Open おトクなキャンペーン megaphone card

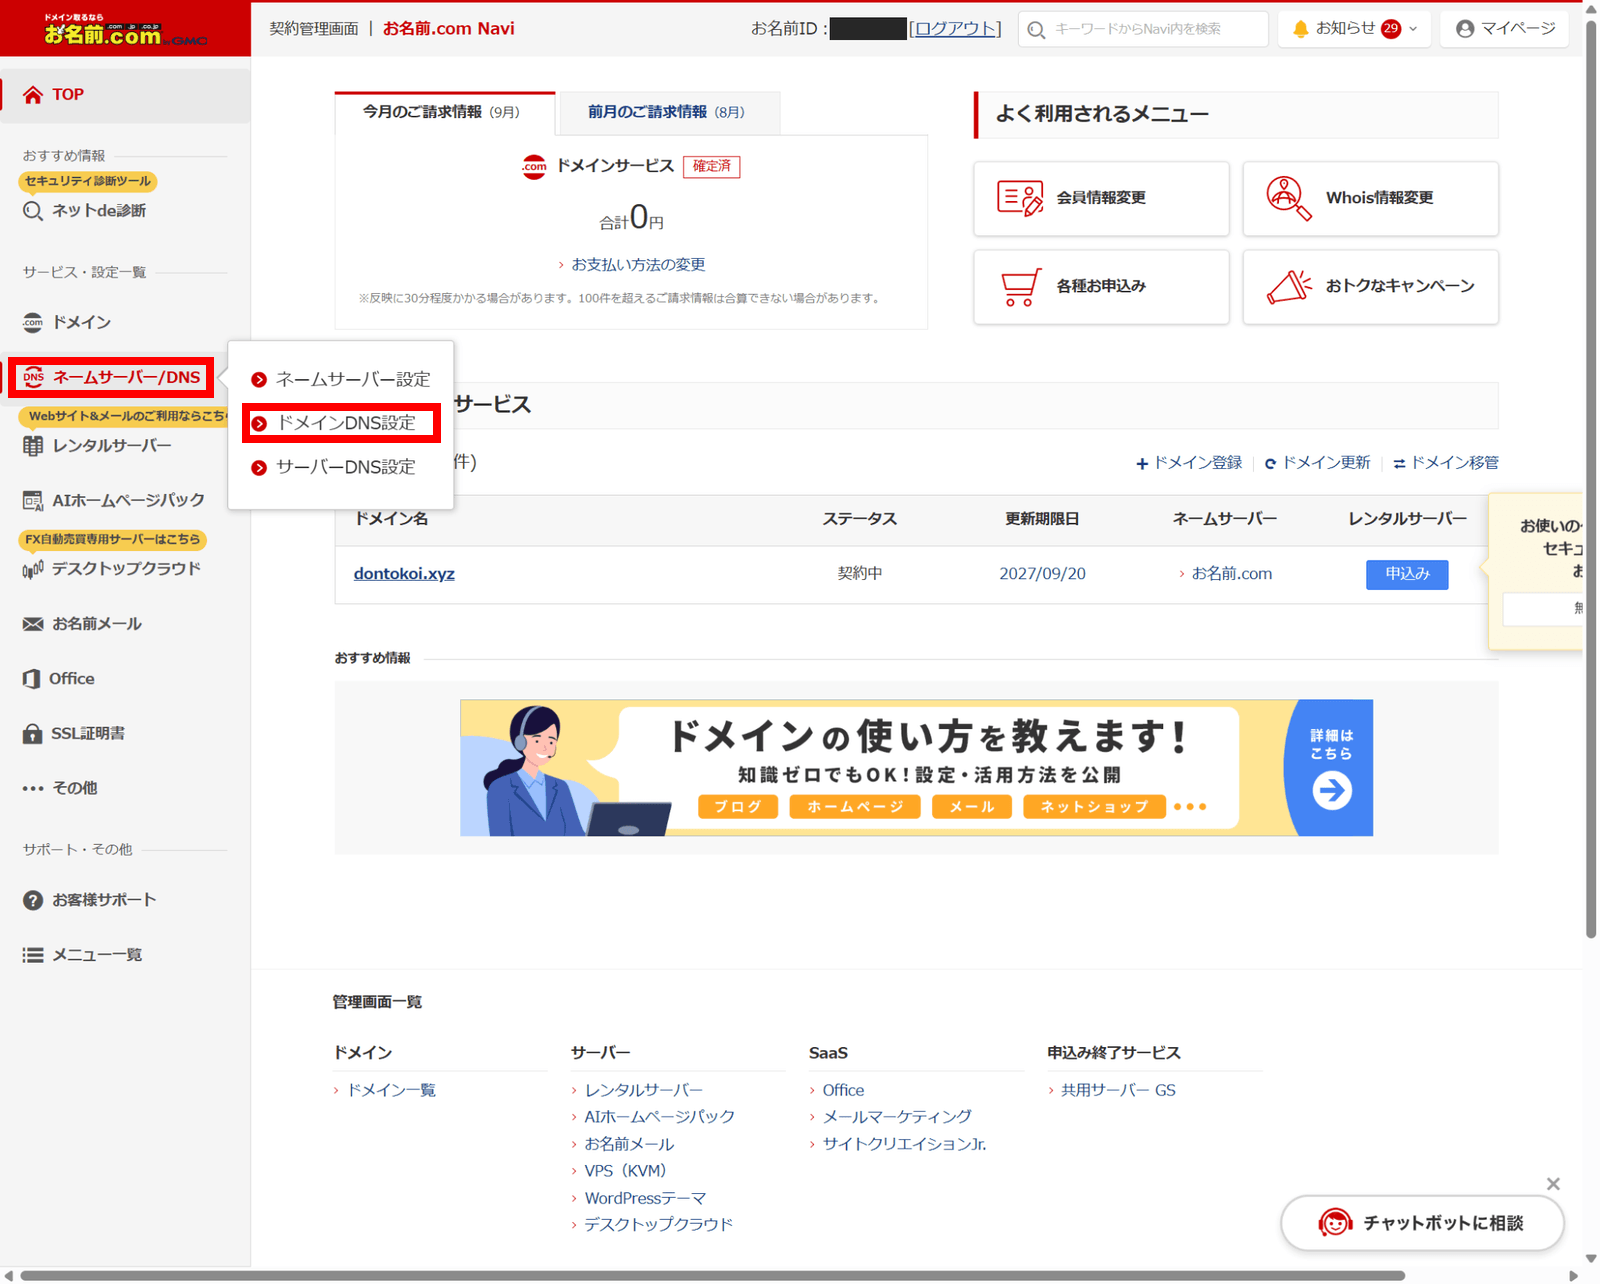click(x=1370, y=286)
